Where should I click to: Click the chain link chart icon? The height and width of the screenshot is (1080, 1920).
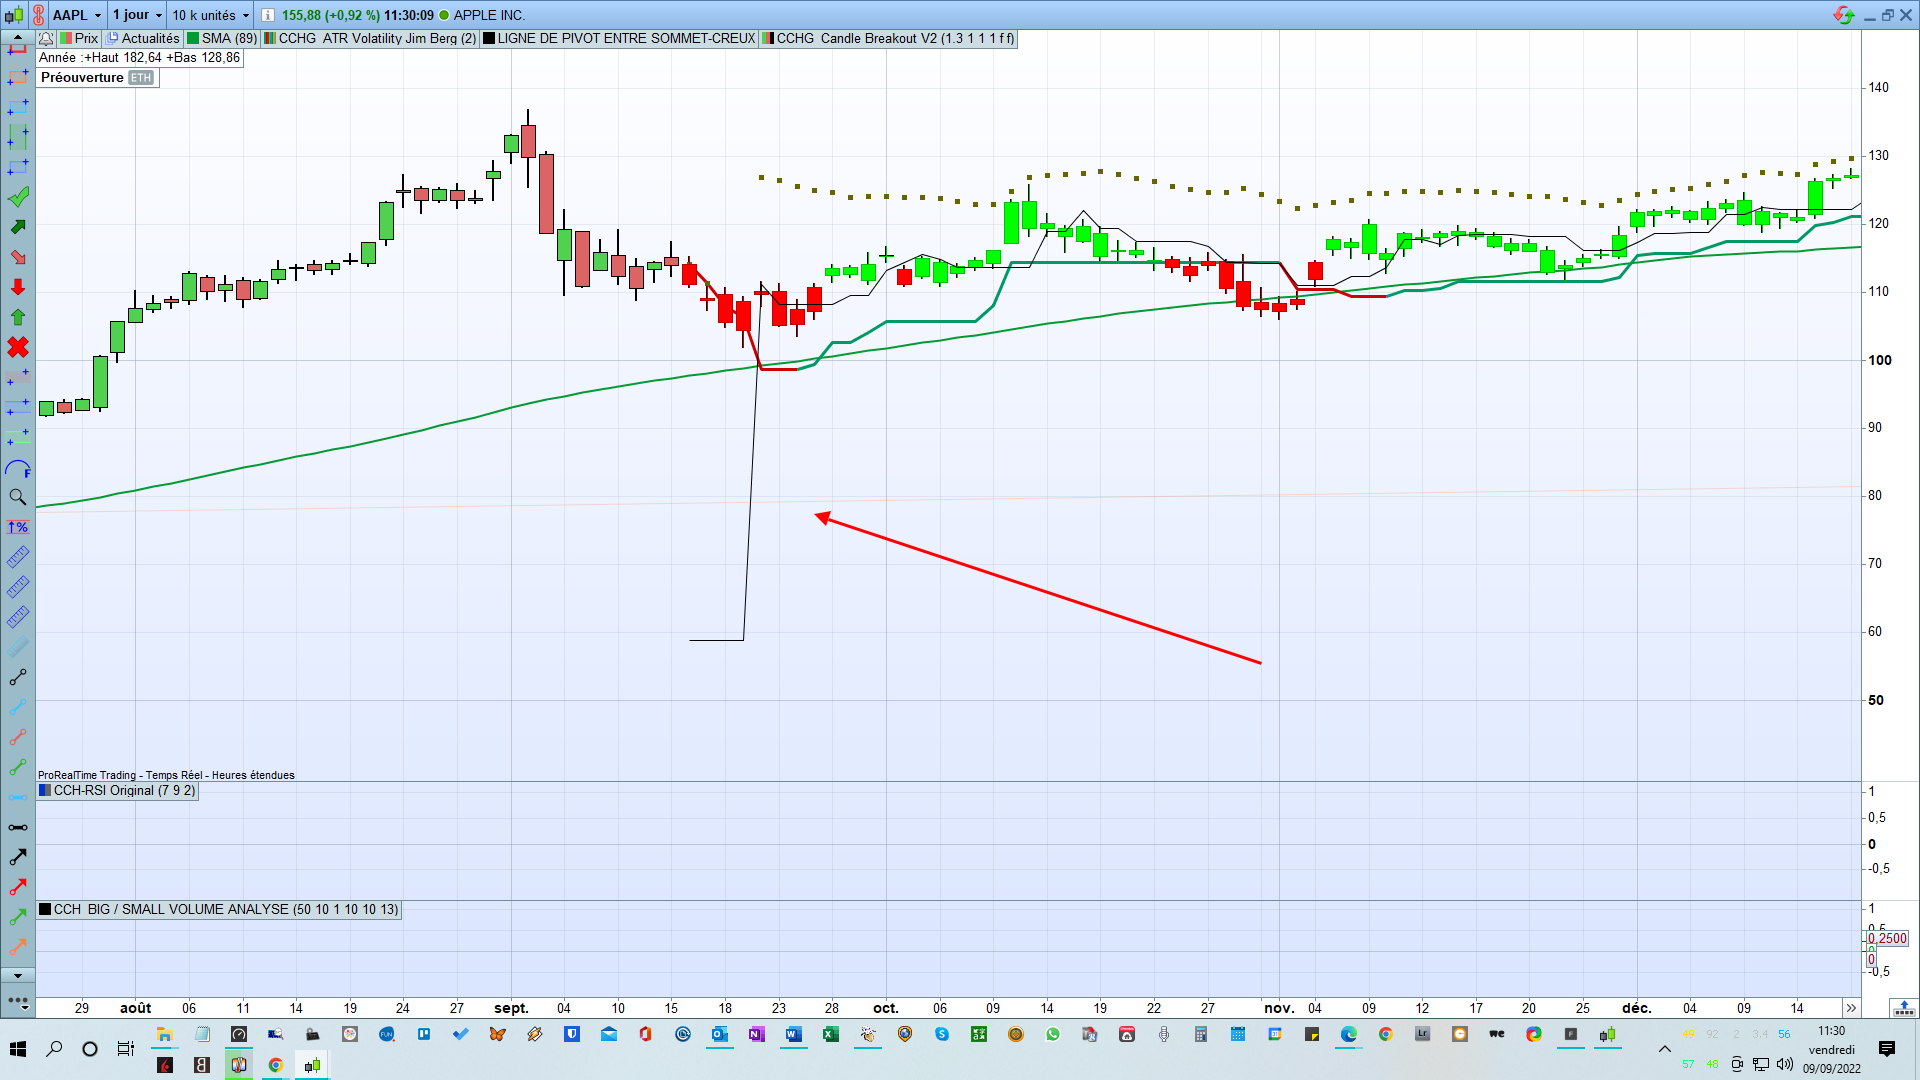point(38,15)
